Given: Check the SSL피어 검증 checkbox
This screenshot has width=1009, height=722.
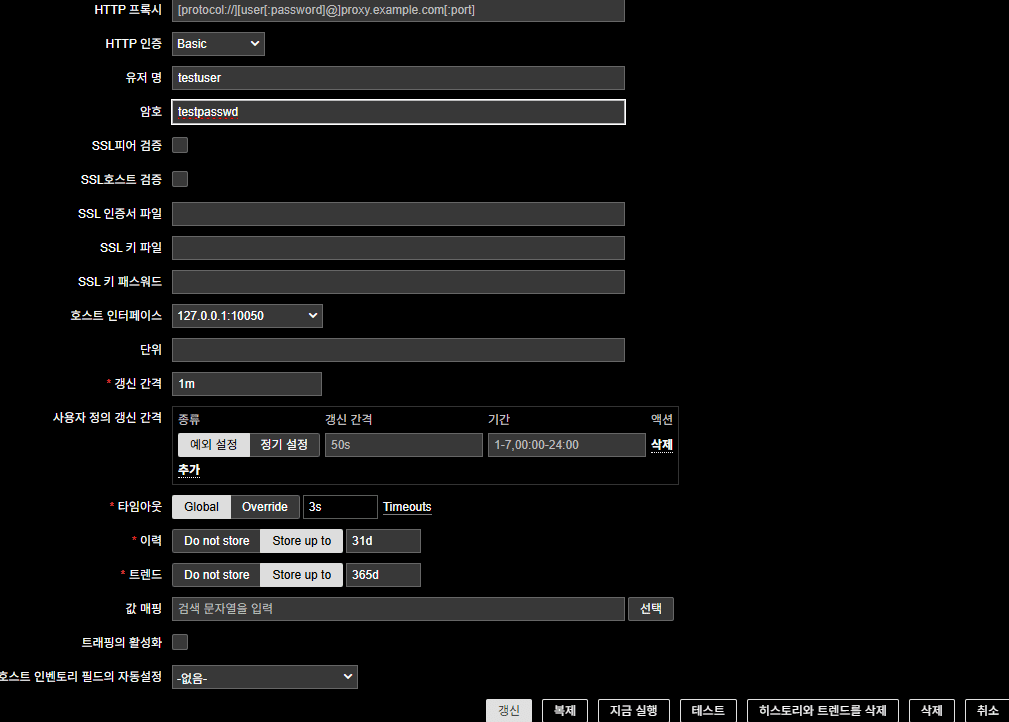Looking at the screenshot, I should click(180, 145).
